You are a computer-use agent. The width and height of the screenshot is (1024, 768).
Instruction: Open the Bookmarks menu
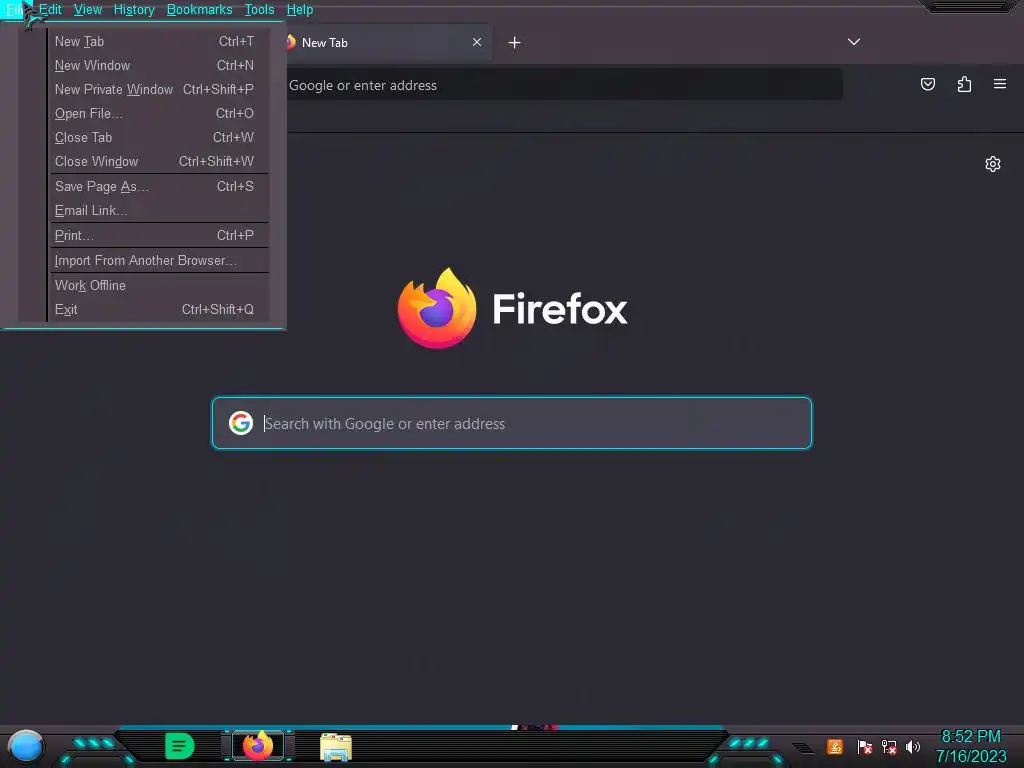coord(199,9)
